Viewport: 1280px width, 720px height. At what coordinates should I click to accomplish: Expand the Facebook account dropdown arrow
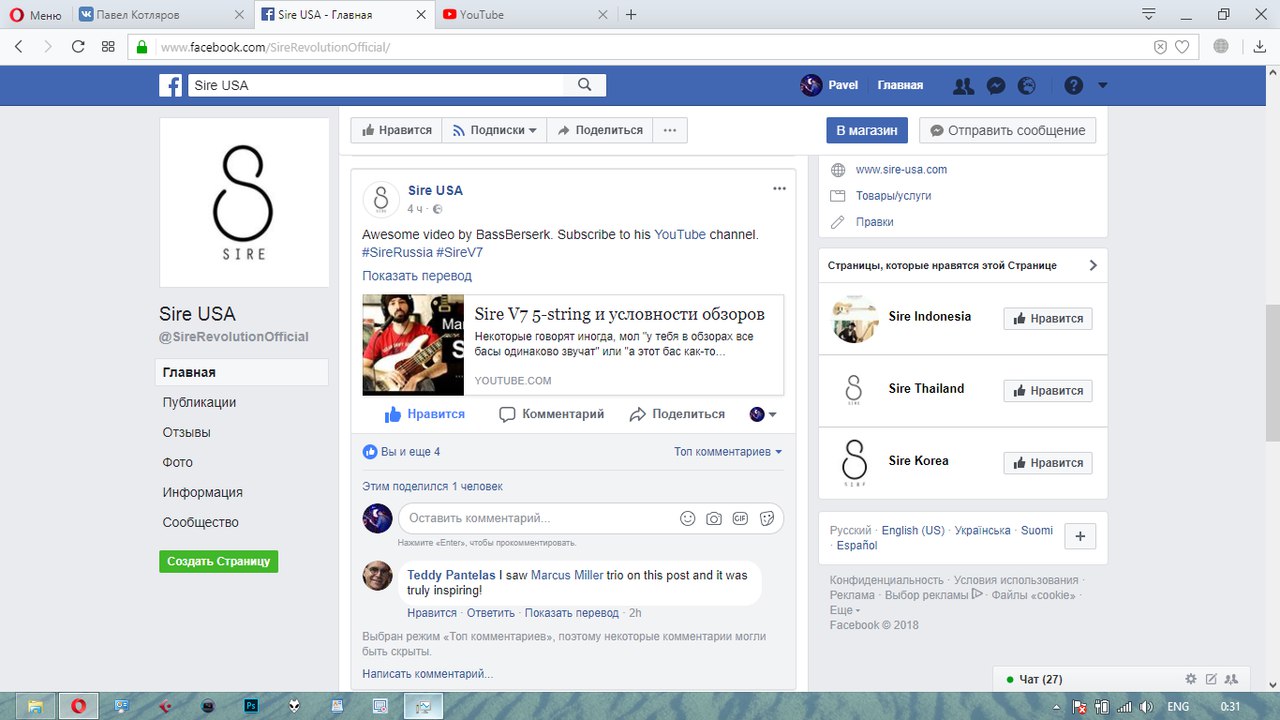point(1103,86)
